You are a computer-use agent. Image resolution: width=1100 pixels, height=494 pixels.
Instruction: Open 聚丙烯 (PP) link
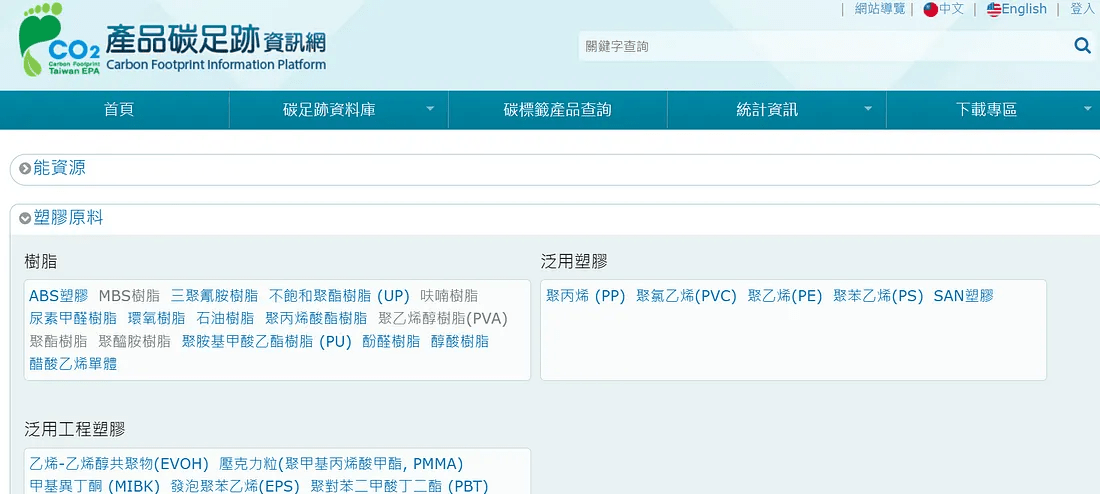[585, 296]
